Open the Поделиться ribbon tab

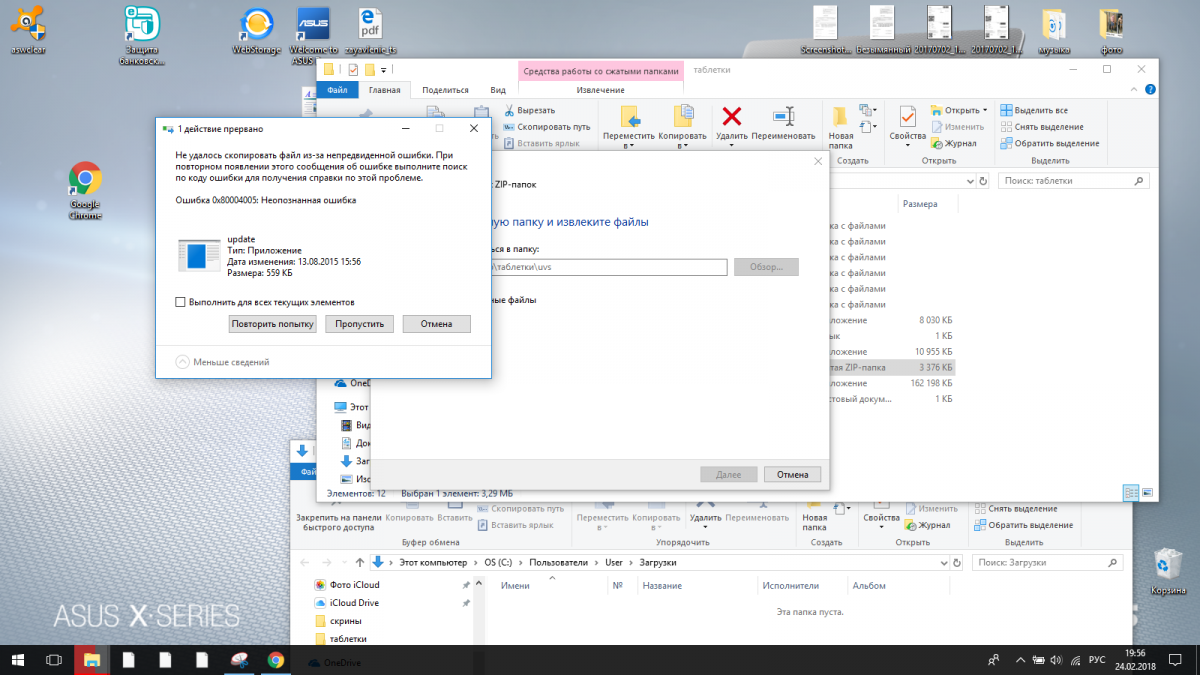point(445,90)
